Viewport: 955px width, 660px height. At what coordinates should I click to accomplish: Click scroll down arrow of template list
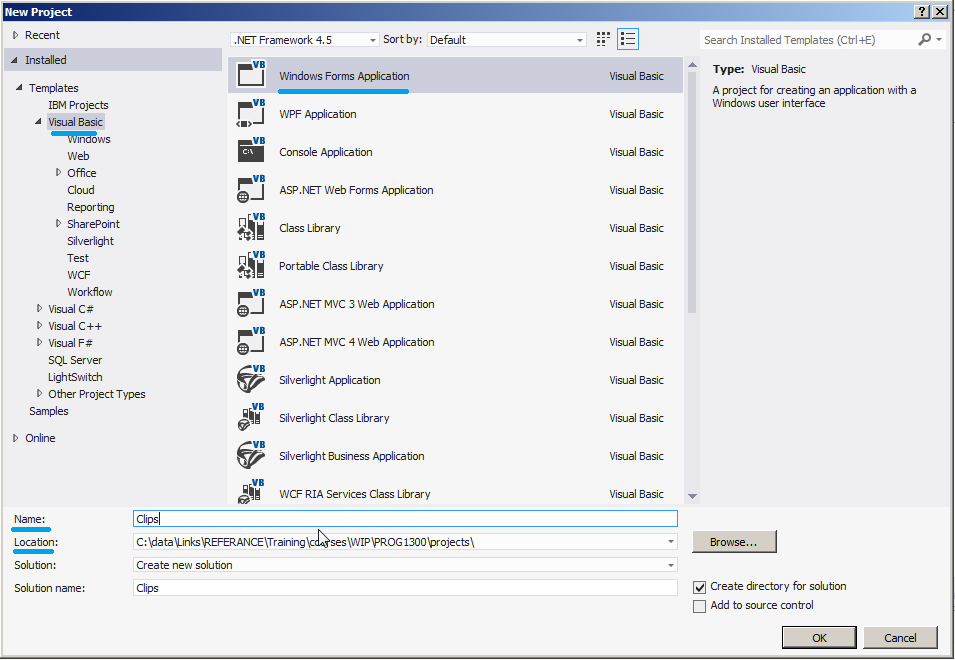click(x=692, y=496)
